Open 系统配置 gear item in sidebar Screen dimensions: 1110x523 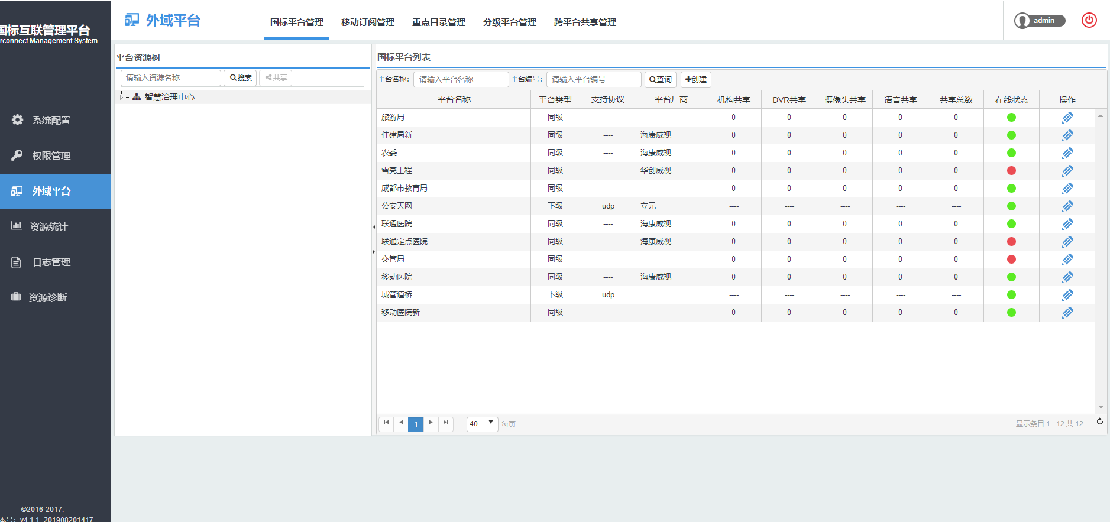click(x=55, y=120)
